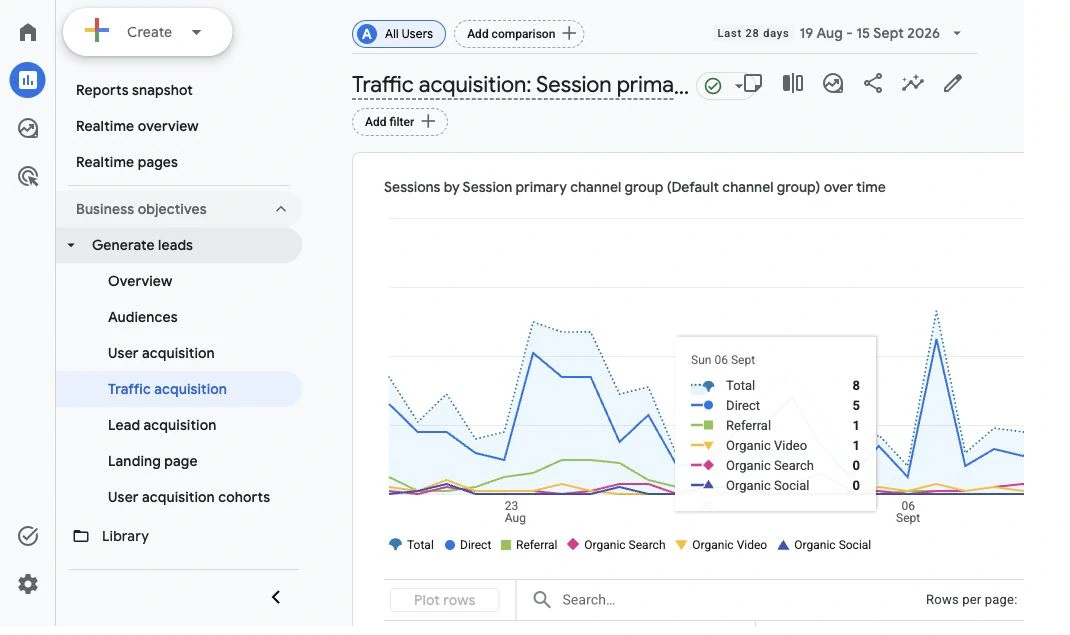Open Landing page report
The width and height of the screenshot is (1070, 635).
[152, 461]
